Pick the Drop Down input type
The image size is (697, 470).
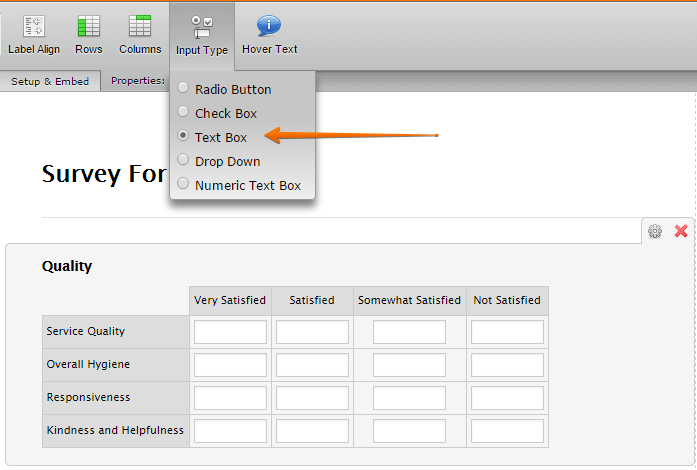(x=183, y=161)
